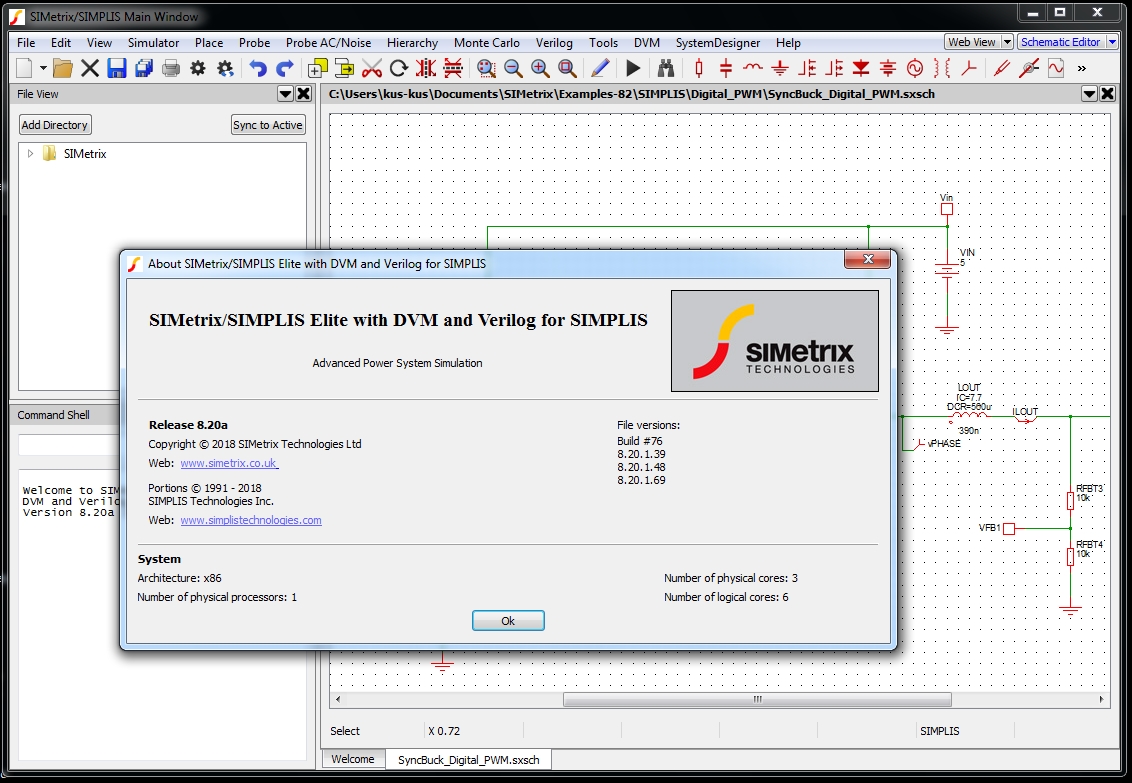Open the Simulator menu
This screenshot has width=1132, height=783.
point(153,43)
